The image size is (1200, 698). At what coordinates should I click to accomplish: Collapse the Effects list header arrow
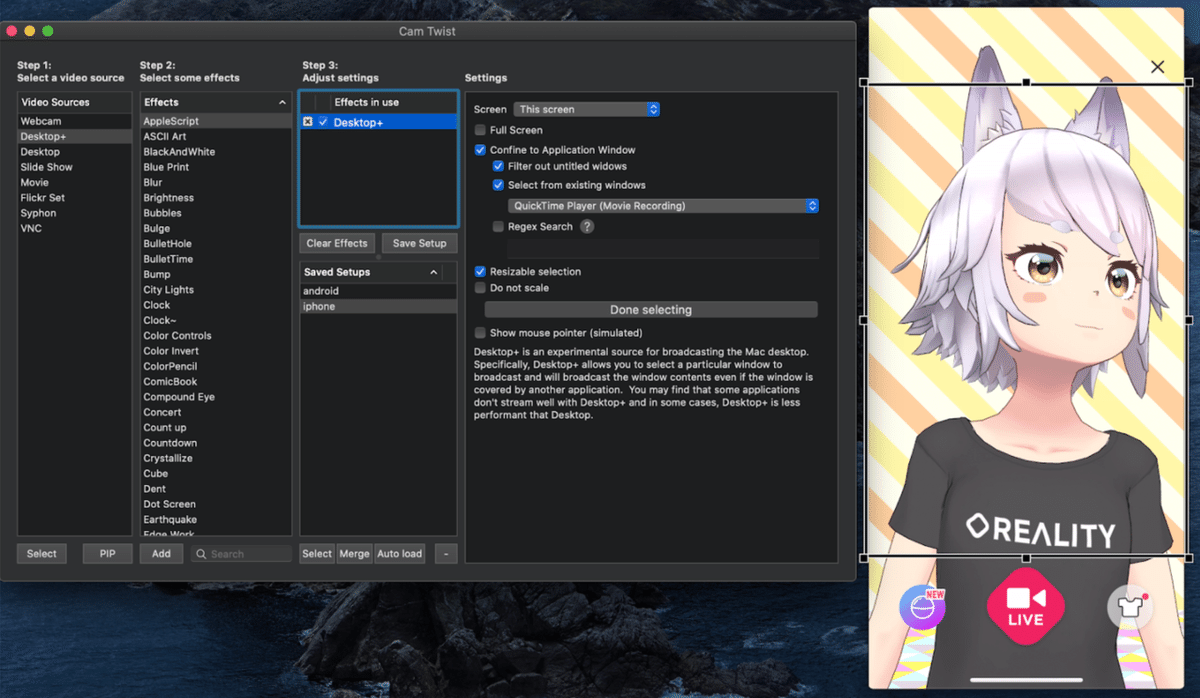point(282,102)
